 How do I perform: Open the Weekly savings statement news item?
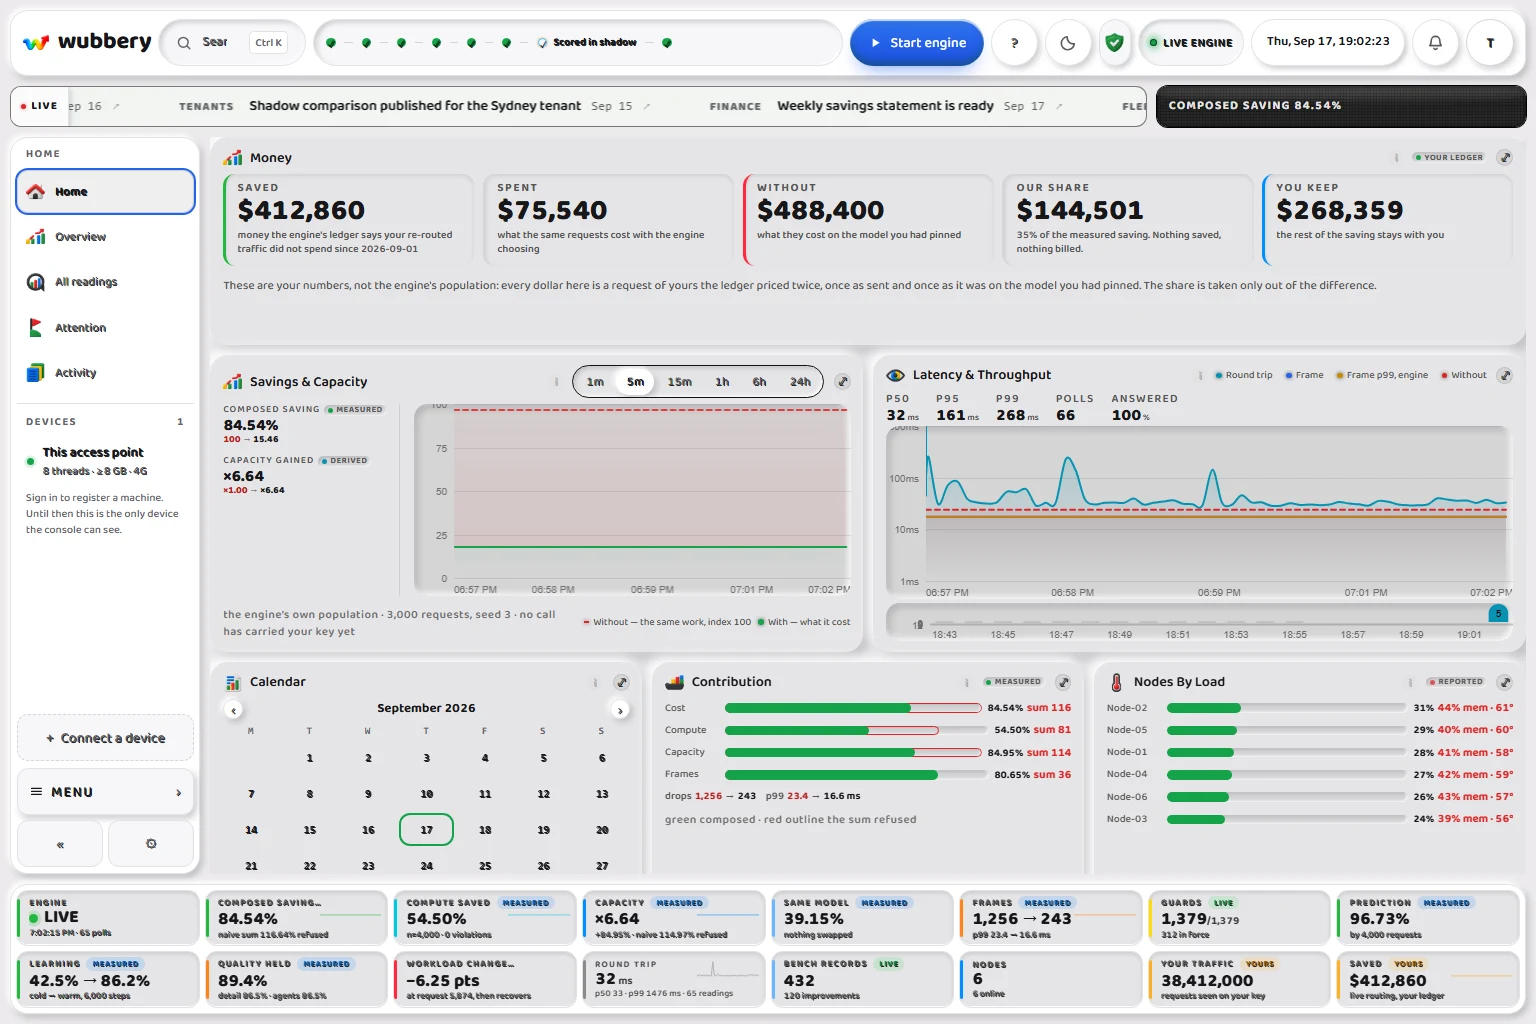(x=885, y=106)
